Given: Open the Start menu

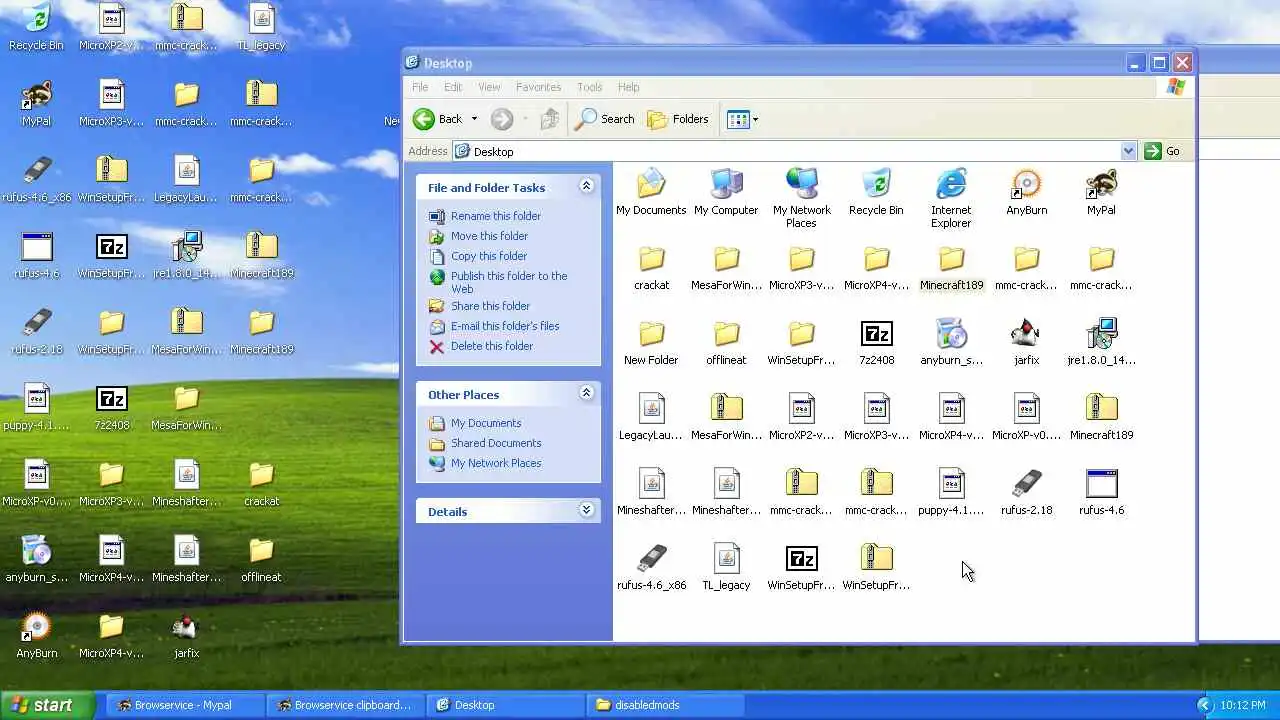Looking at the screenshot, I should (x=48, y=705).
